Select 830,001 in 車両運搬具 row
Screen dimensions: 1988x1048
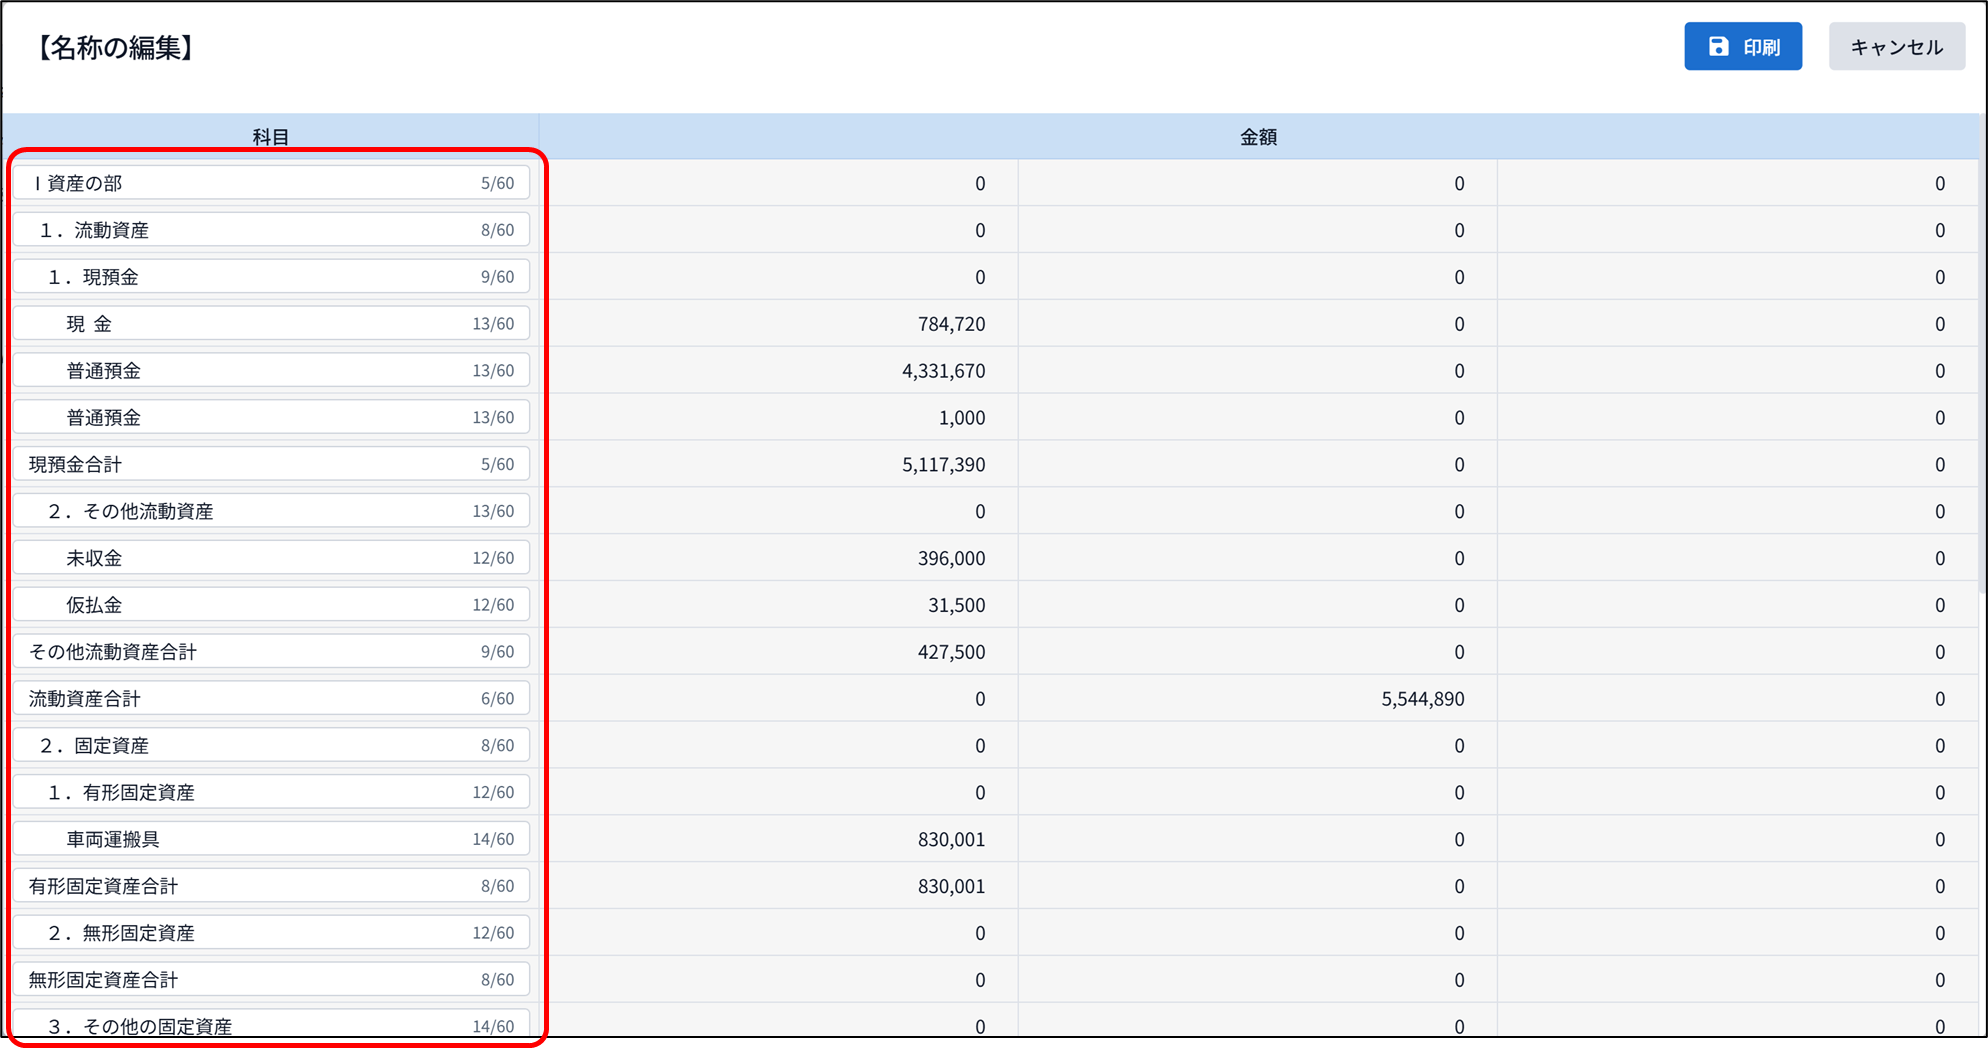point(951,839)
